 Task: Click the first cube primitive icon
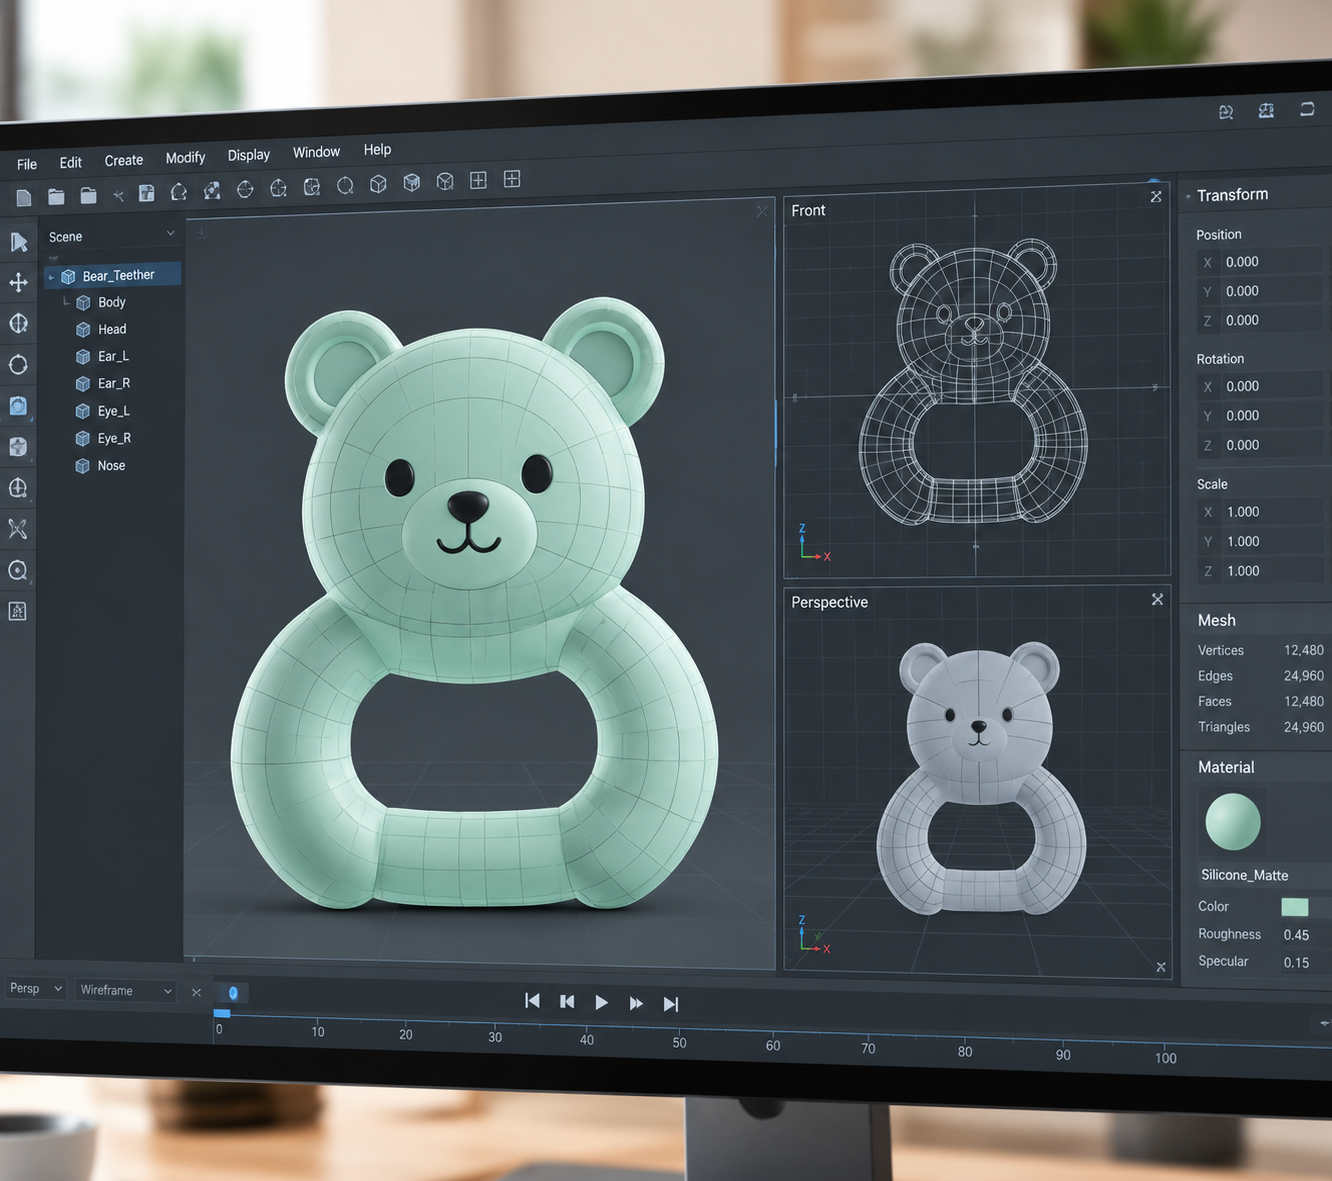(x=378, y=184)
